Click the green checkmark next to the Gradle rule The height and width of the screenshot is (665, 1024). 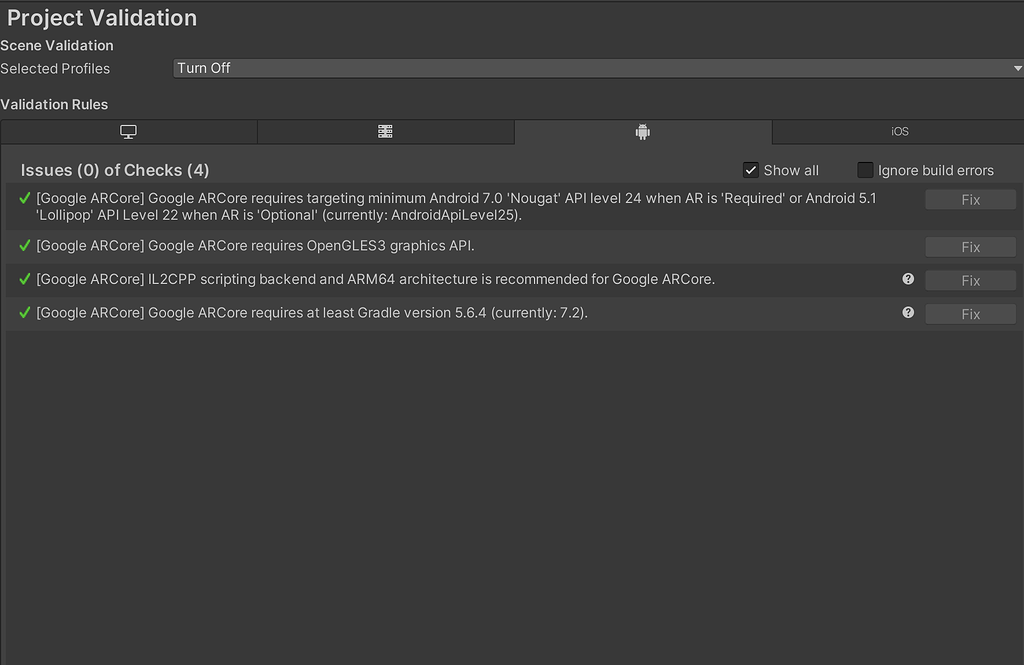pos(24,313)
